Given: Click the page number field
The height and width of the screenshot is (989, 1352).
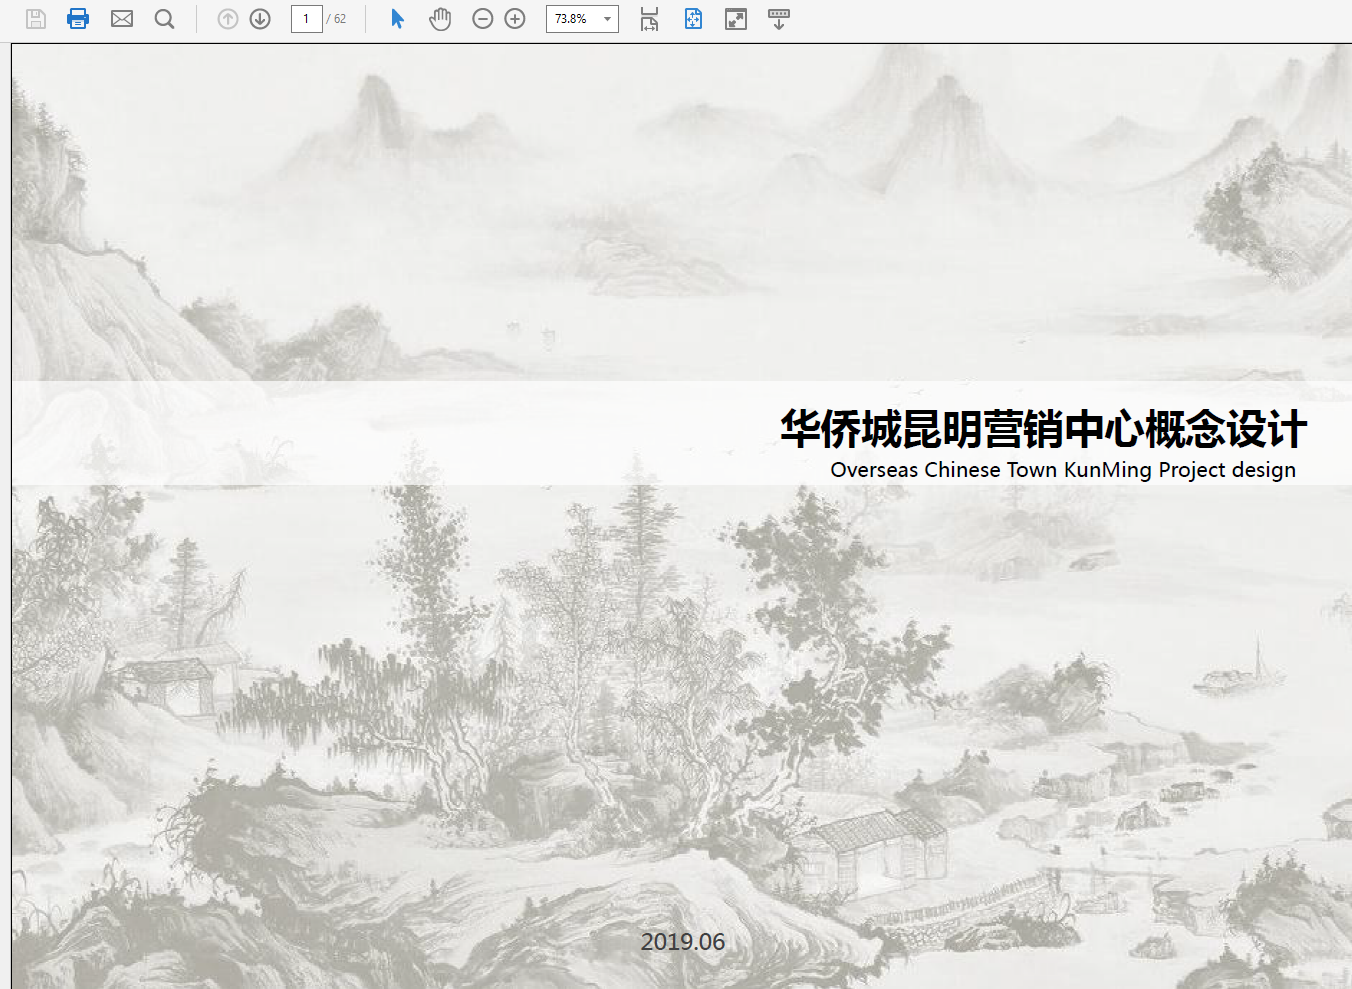Looking at the screenshot, I should 306,19.
